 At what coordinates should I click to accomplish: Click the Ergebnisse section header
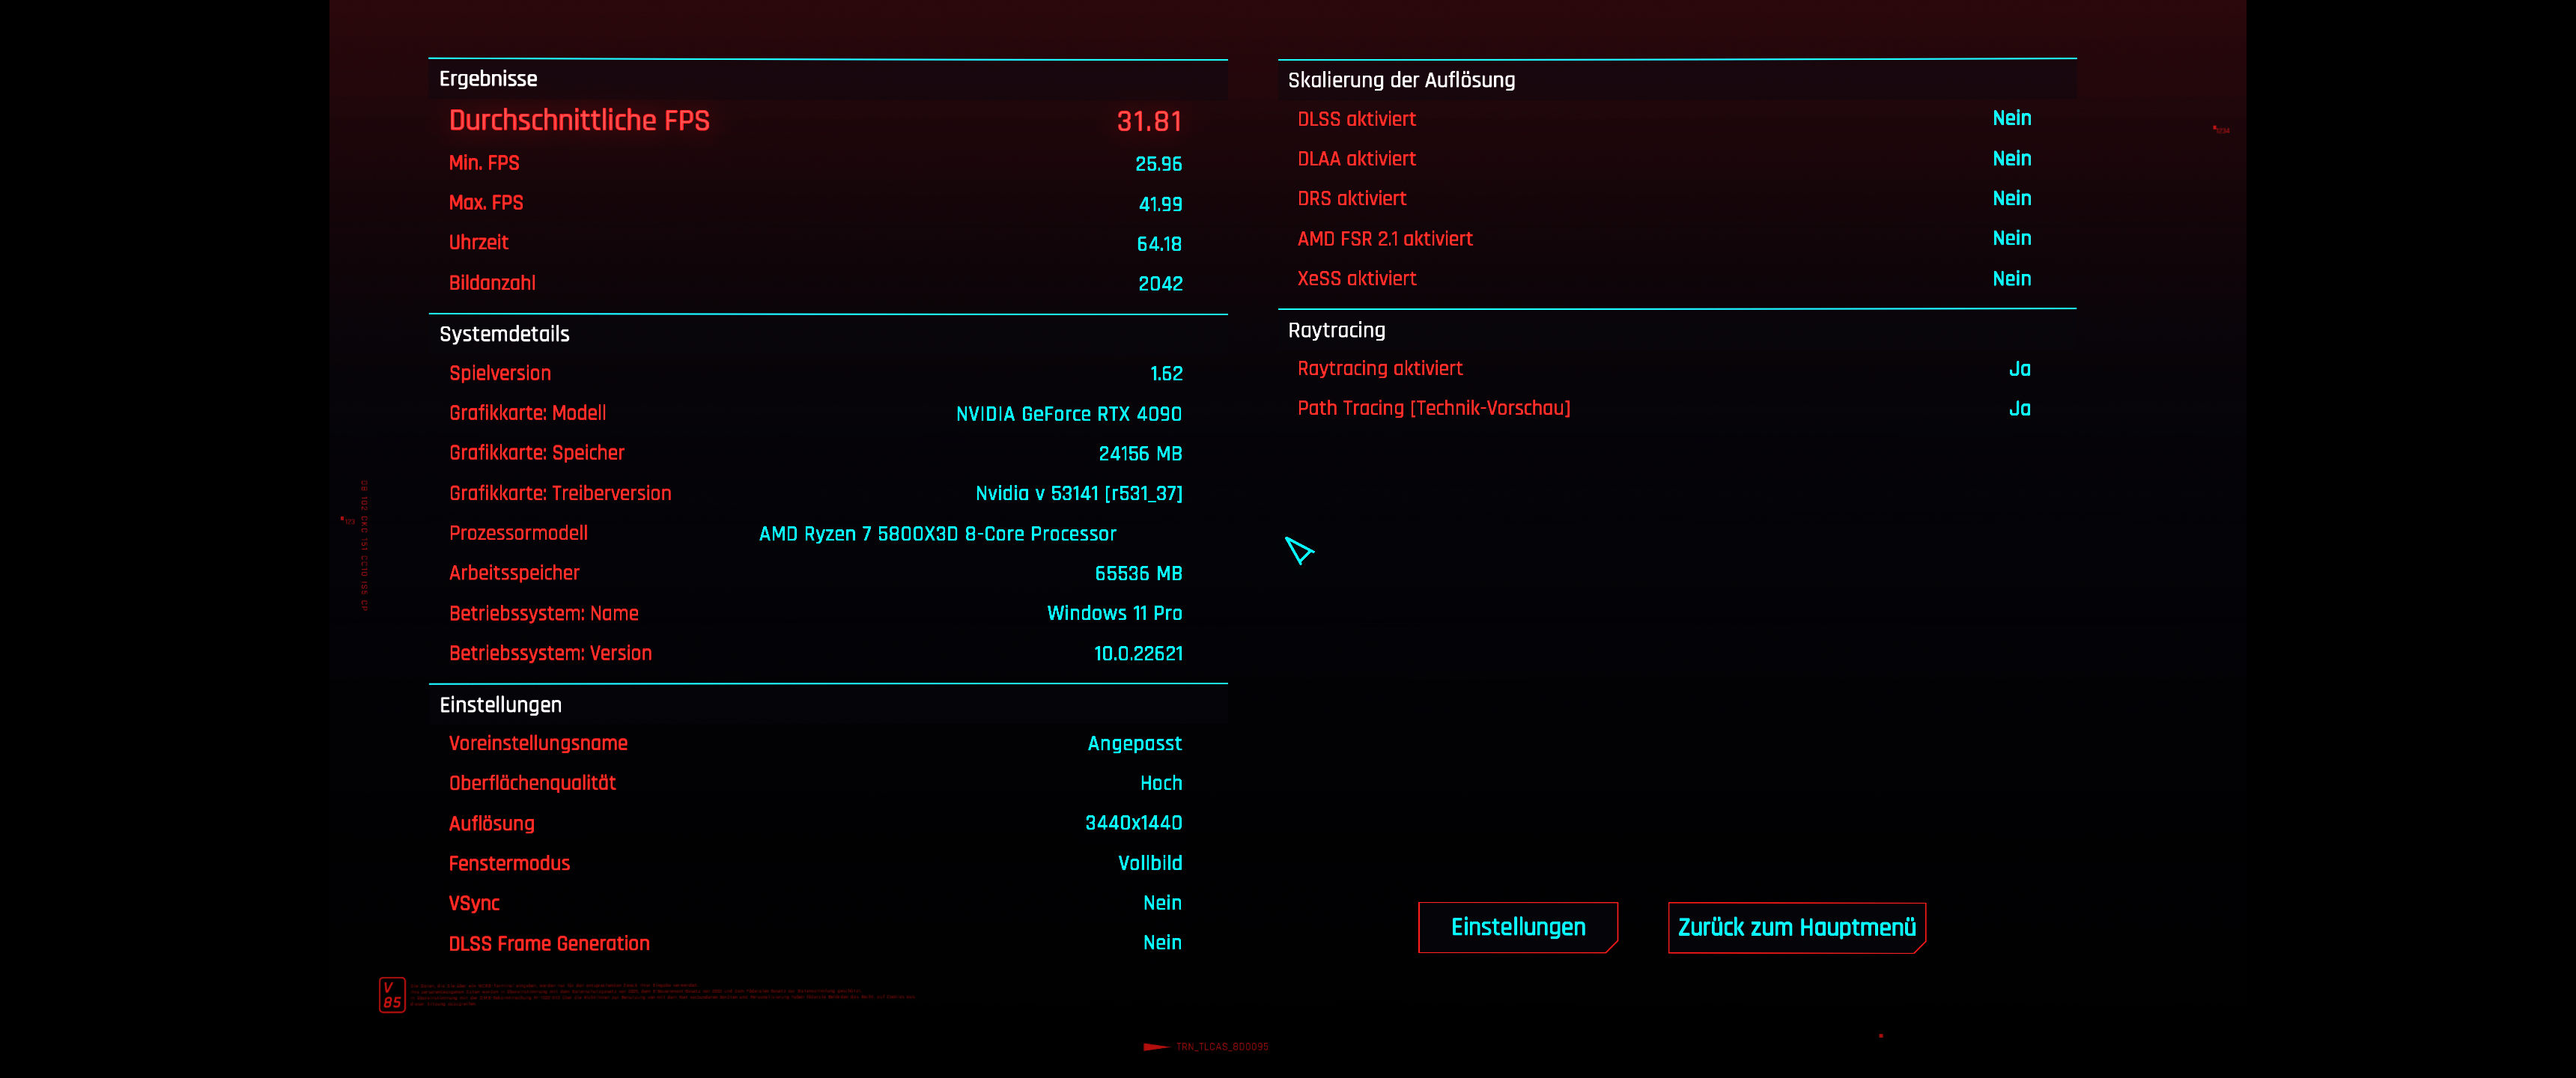[x=488, y=79]
